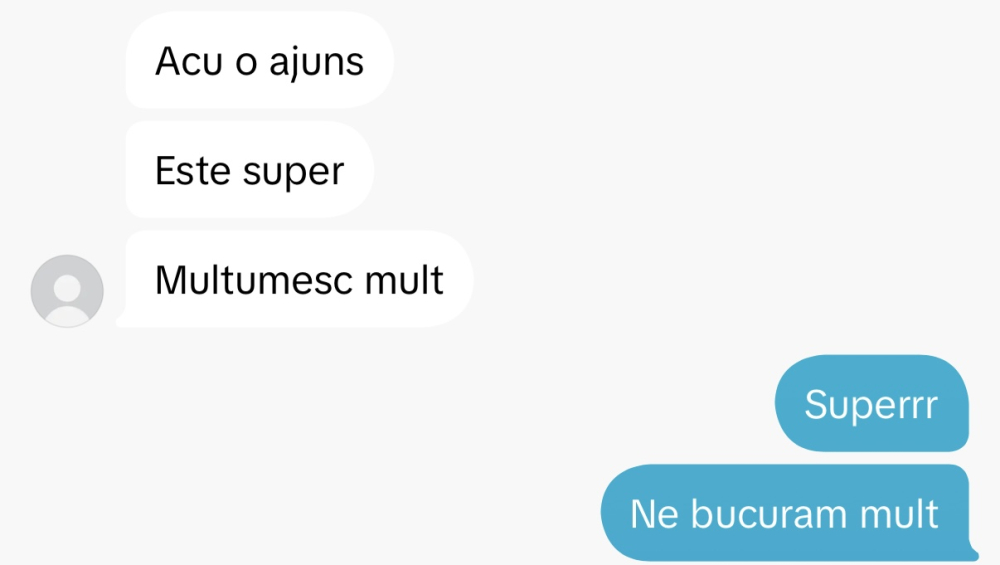This screenshot has width=1000, height=565.
Task: Click the word 'super' in white bubble
Action: (293, 174)
